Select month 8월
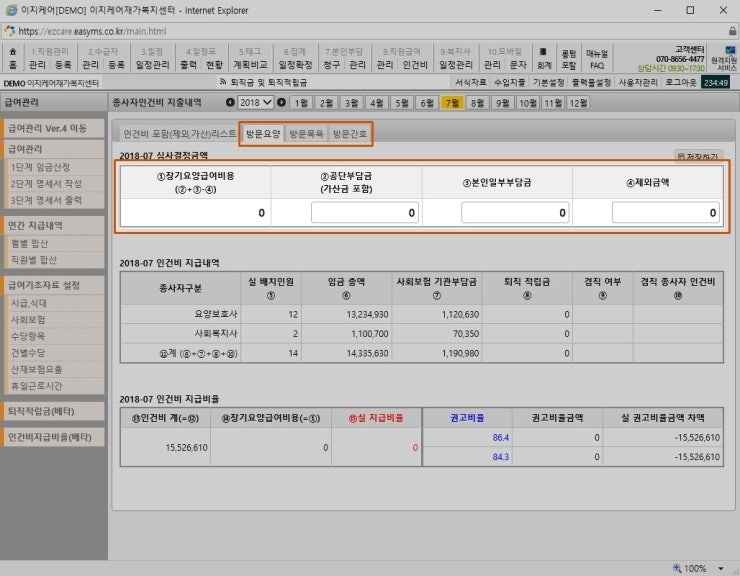The width and height of the screenshot is (740, 576). tap(477, 102)
